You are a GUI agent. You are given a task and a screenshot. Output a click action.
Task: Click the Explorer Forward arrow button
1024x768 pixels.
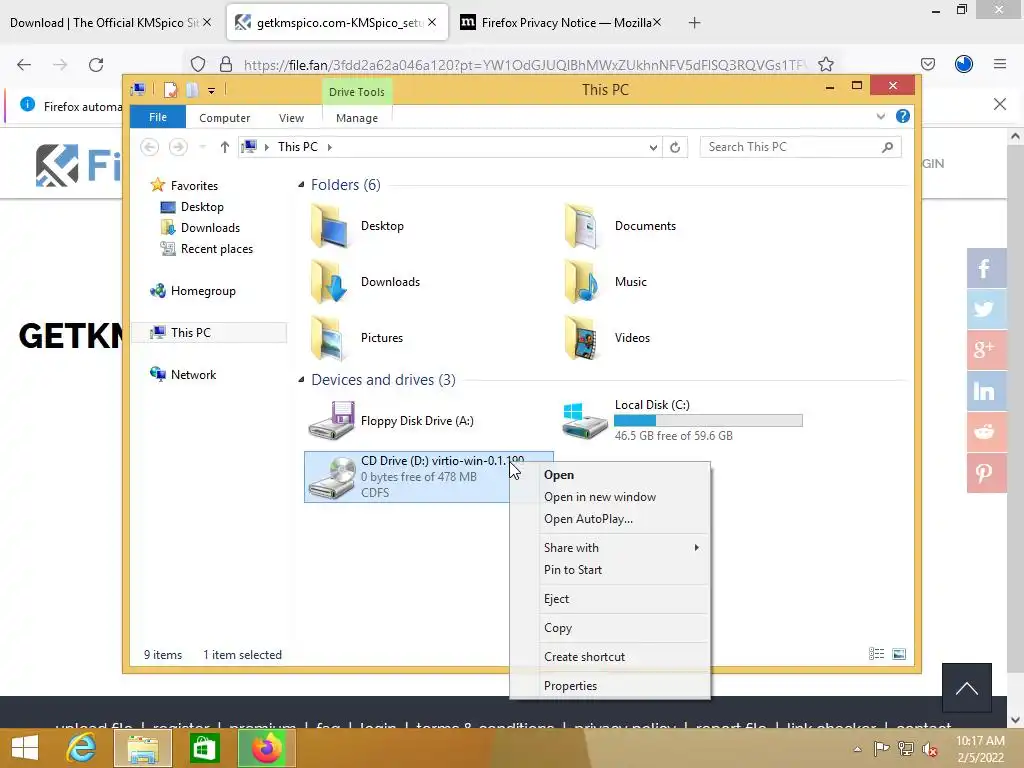pyautogui.click(x=178, y=147)
